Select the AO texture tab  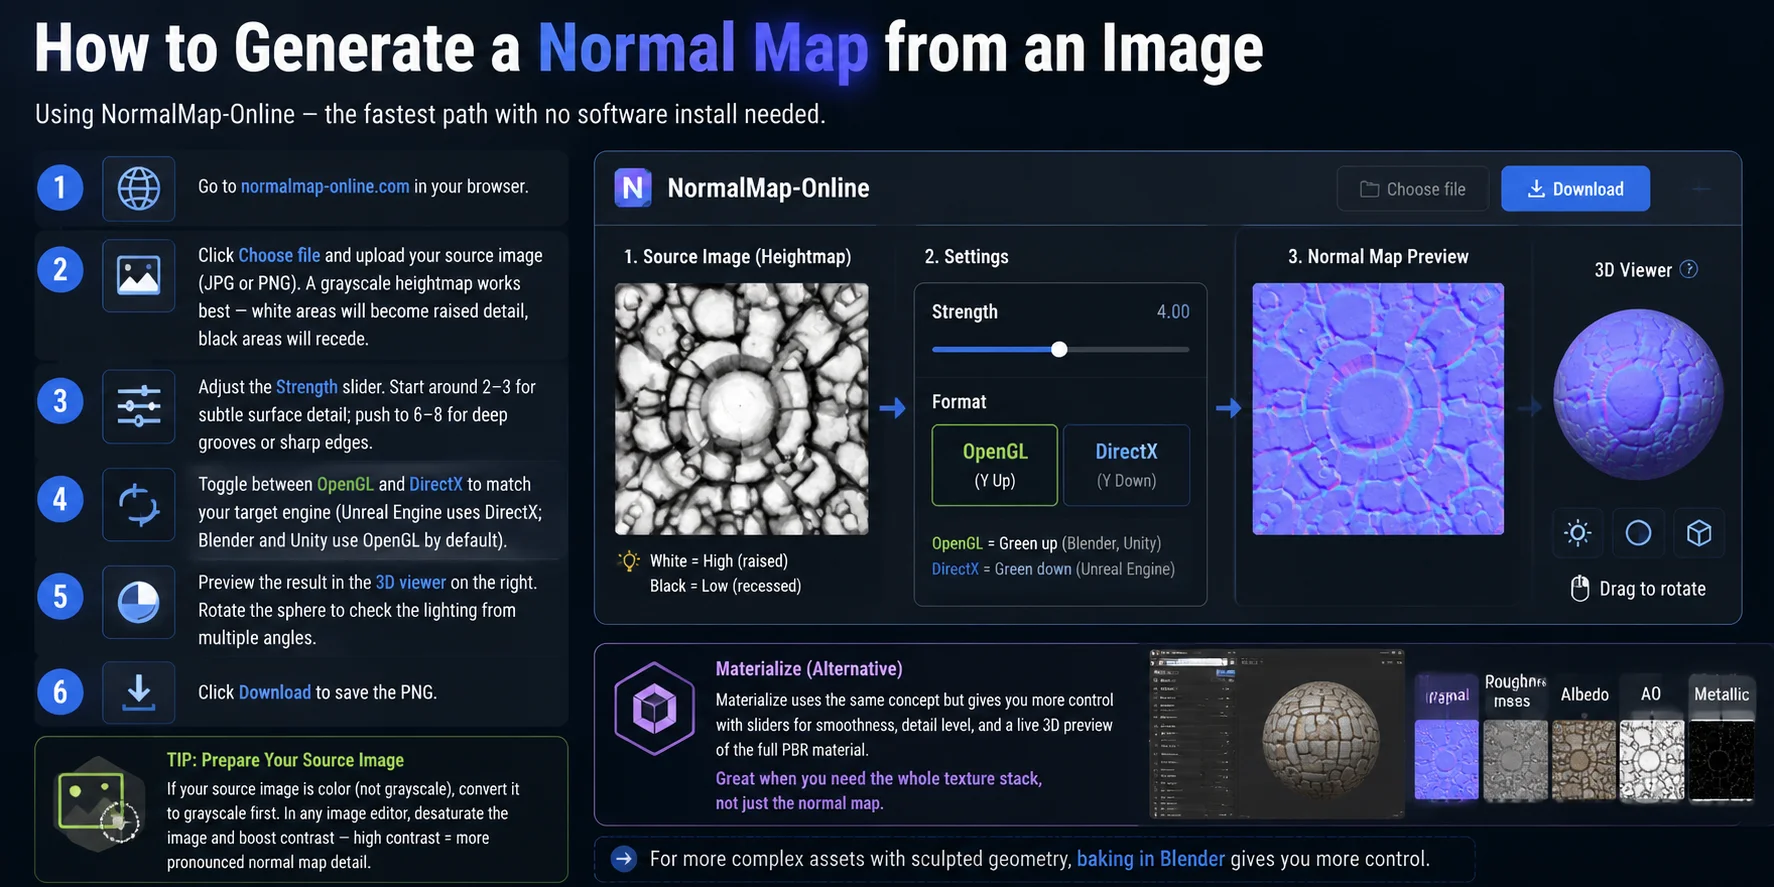1651,694
